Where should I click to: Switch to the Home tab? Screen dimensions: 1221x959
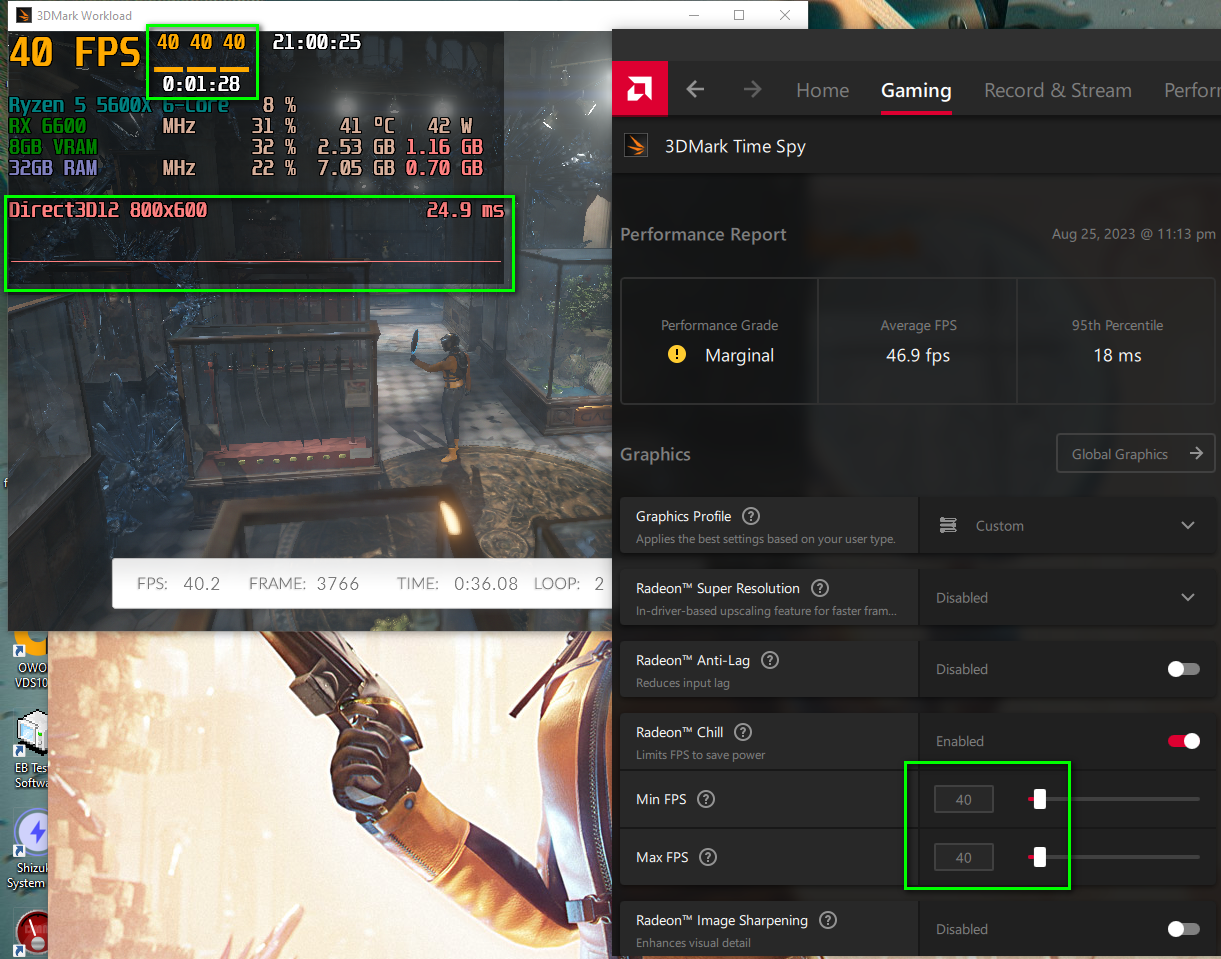pyautogui.click(x=822, y=90)
